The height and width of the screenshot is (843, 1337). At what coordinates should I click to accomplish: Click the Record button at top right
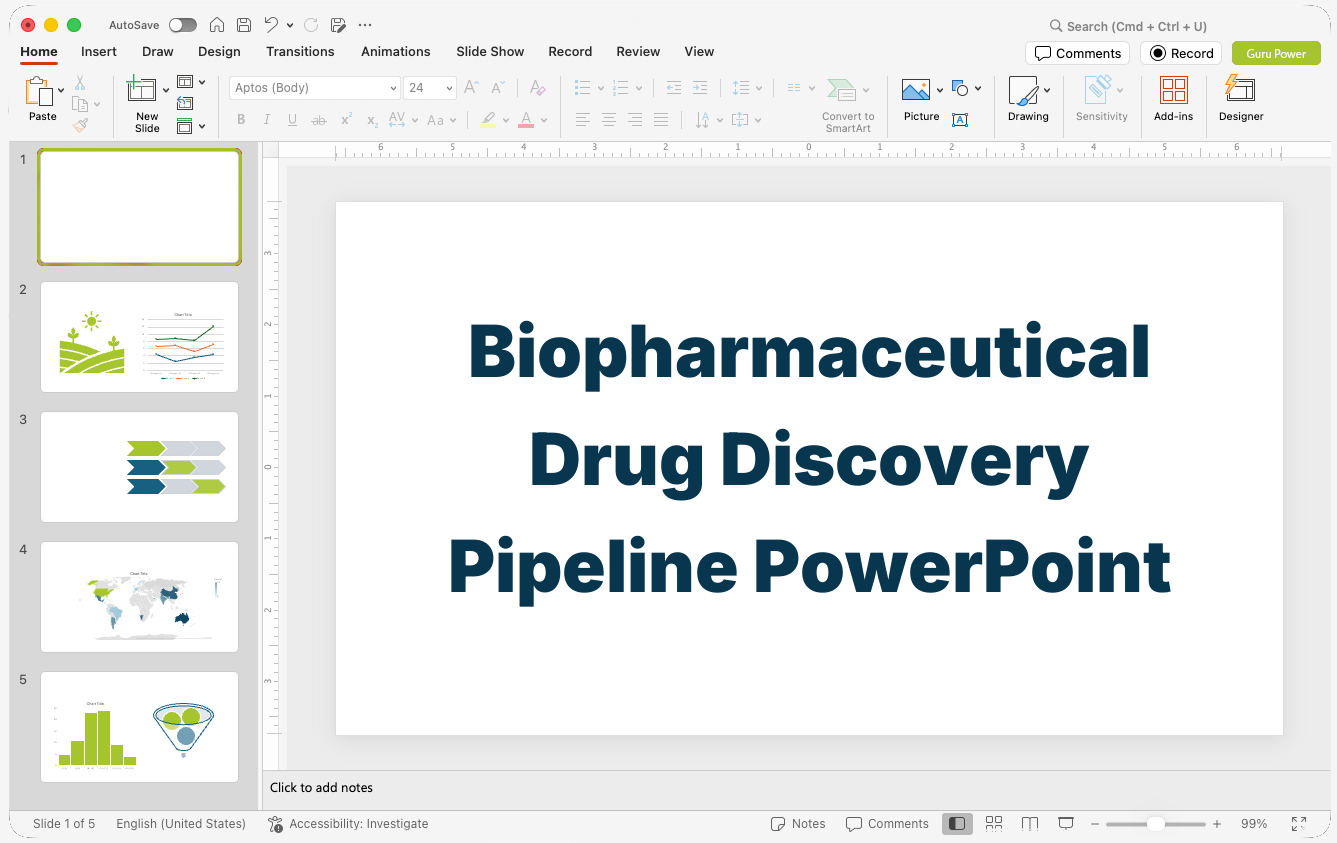(x=1181, y=53)
